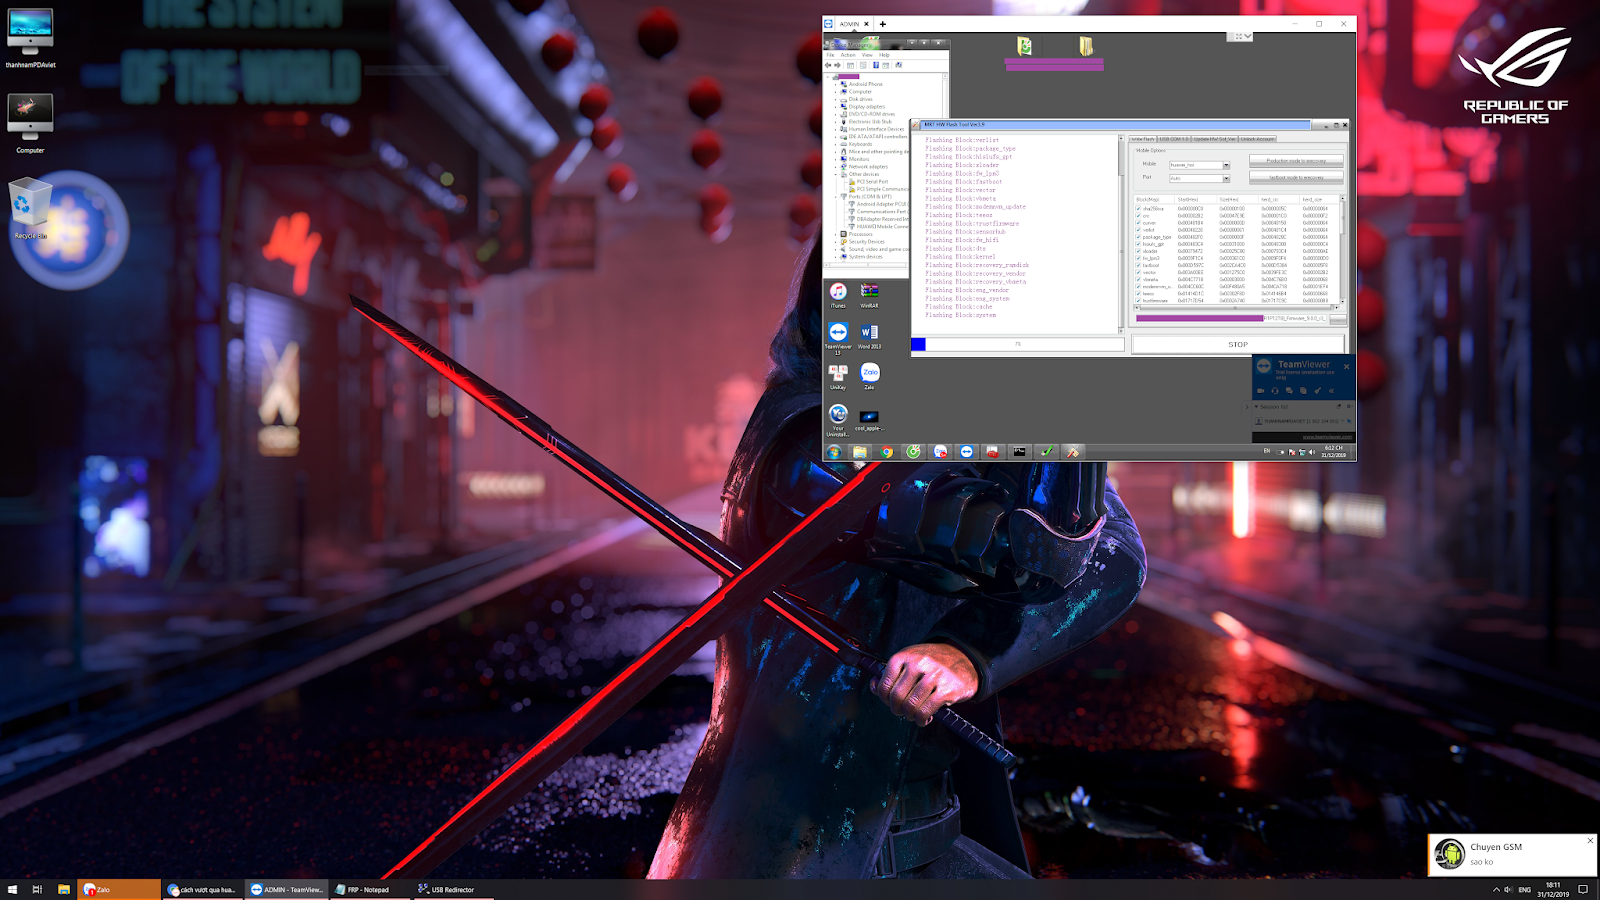Open iTunes on the remote desktop
The height and width of the screenshot is (900, 1600).
[838, 294]
